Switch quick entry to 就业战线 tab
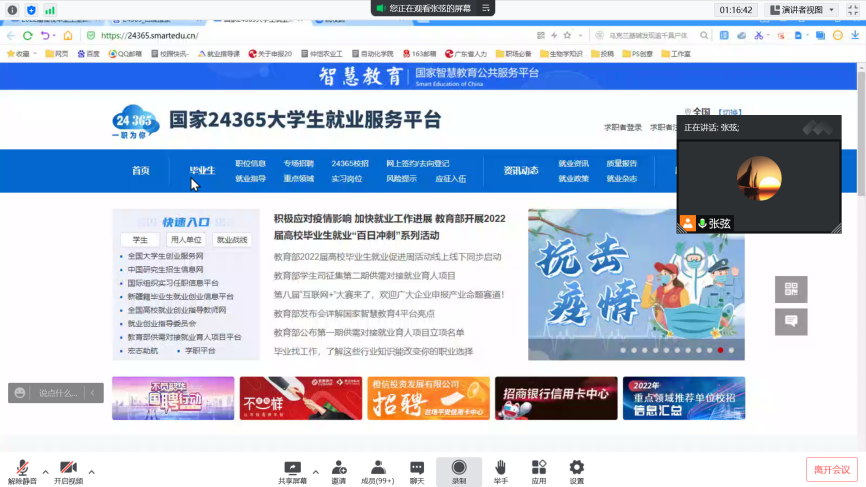This screenshot has height=487, width=866. pos(232,240)
